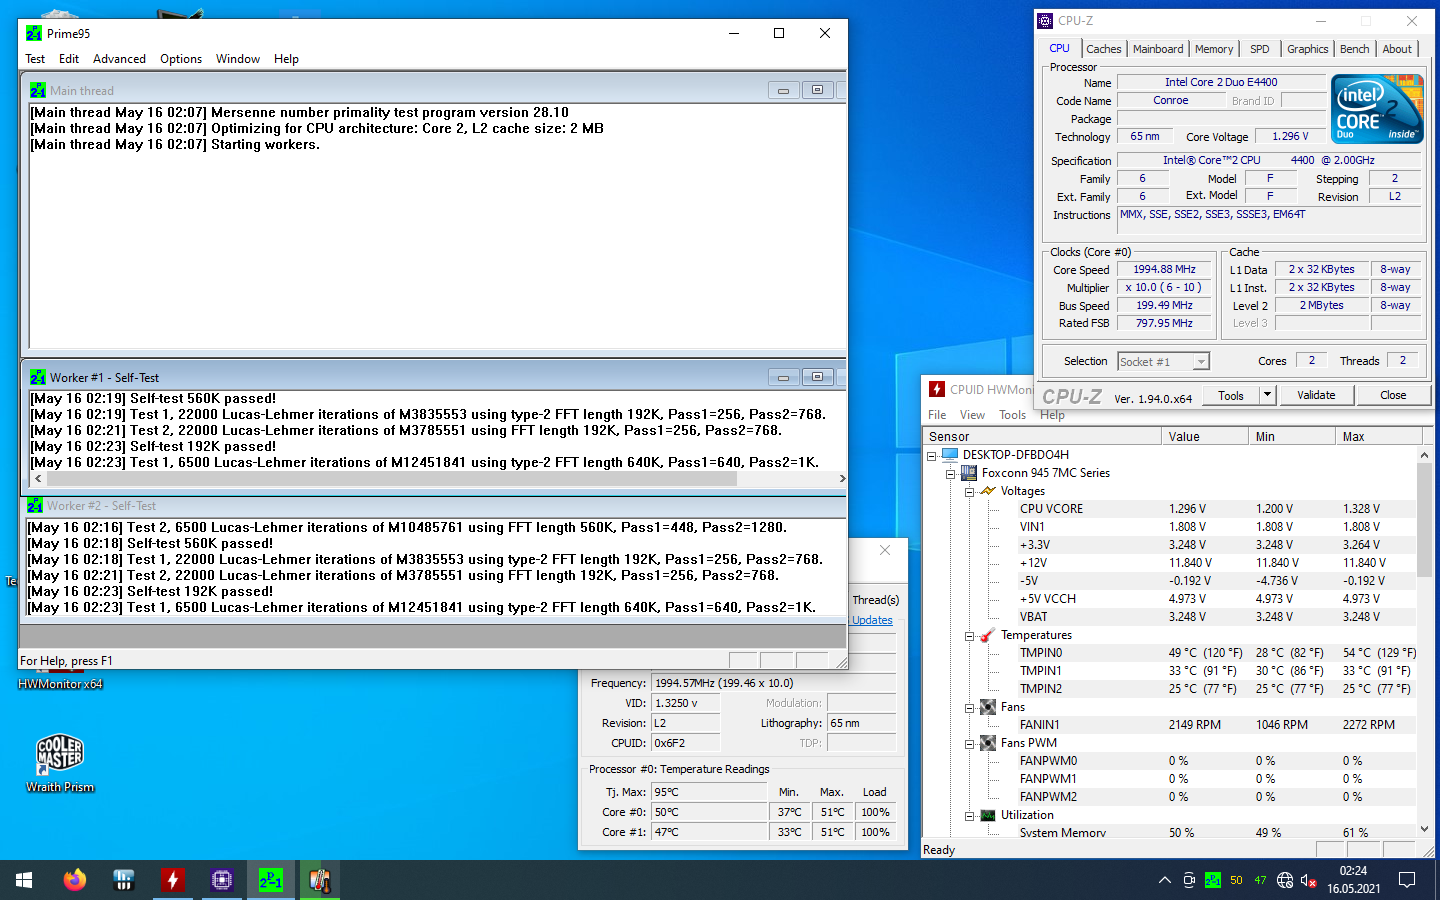Click the Intel Core 2 Duo logo in CPU-Z

[1377, 108]
